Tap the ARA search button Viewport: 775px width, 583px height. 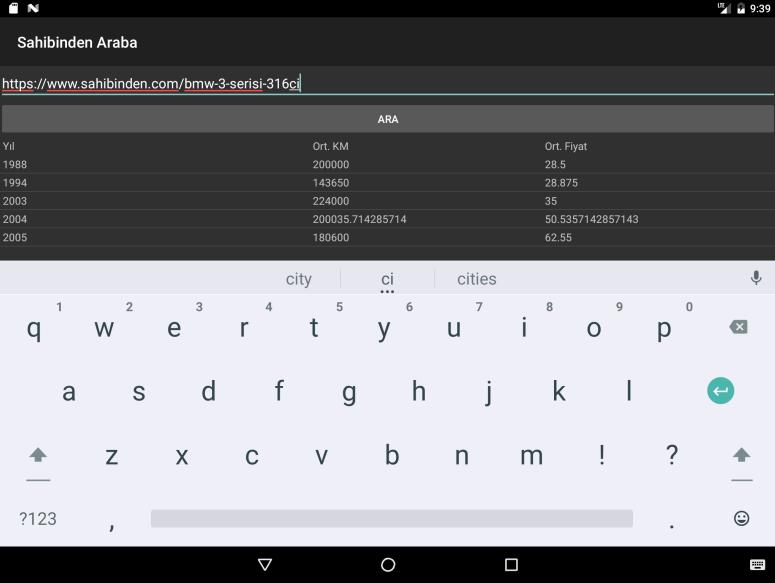coord(388,119)
